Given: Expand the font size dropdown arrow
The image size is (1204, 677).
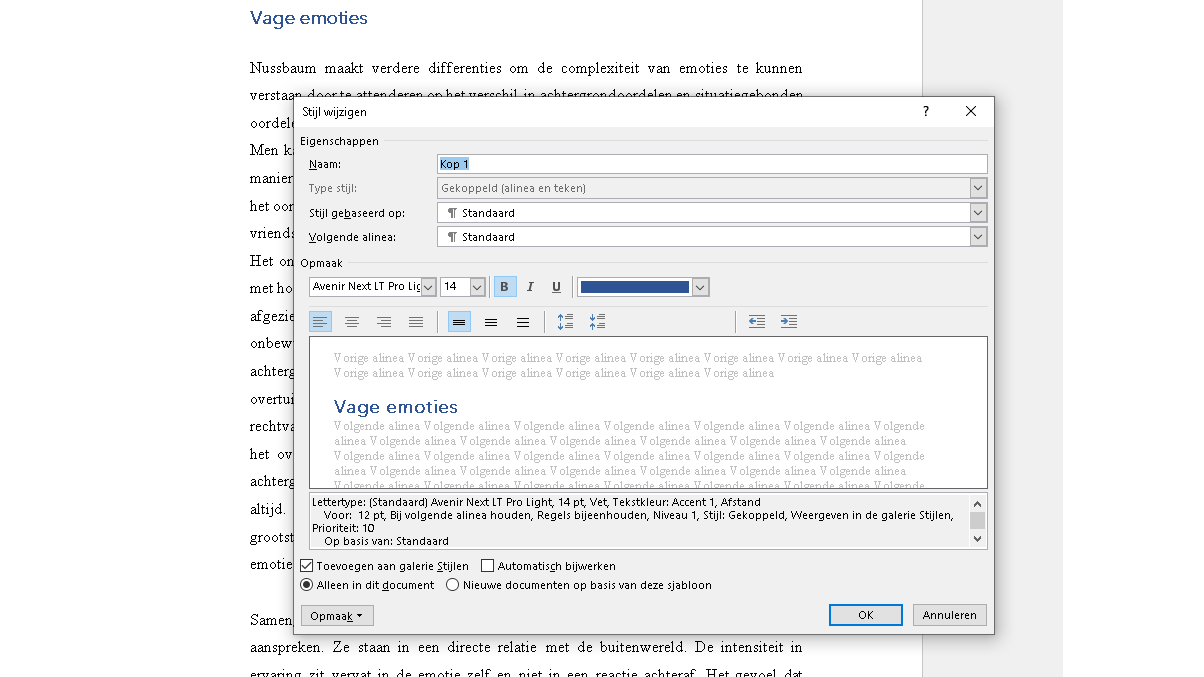Looking at the screenshot, I should (477, 287).
